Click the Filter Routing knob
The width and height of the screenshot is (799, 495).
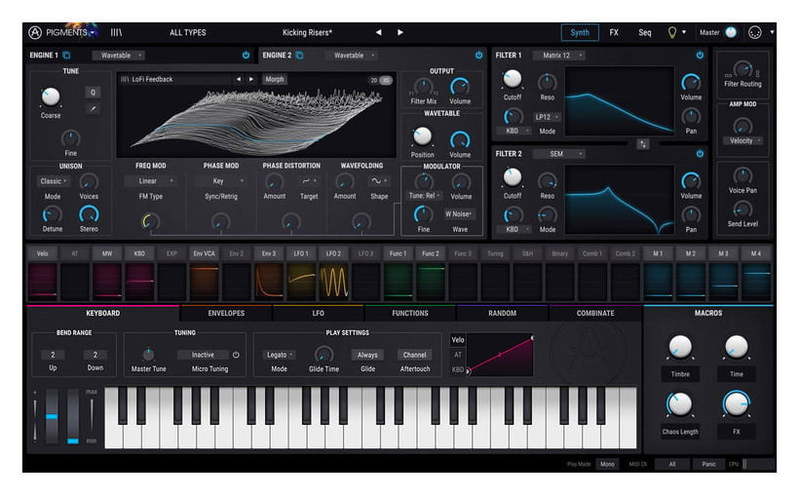pos(742,69)
